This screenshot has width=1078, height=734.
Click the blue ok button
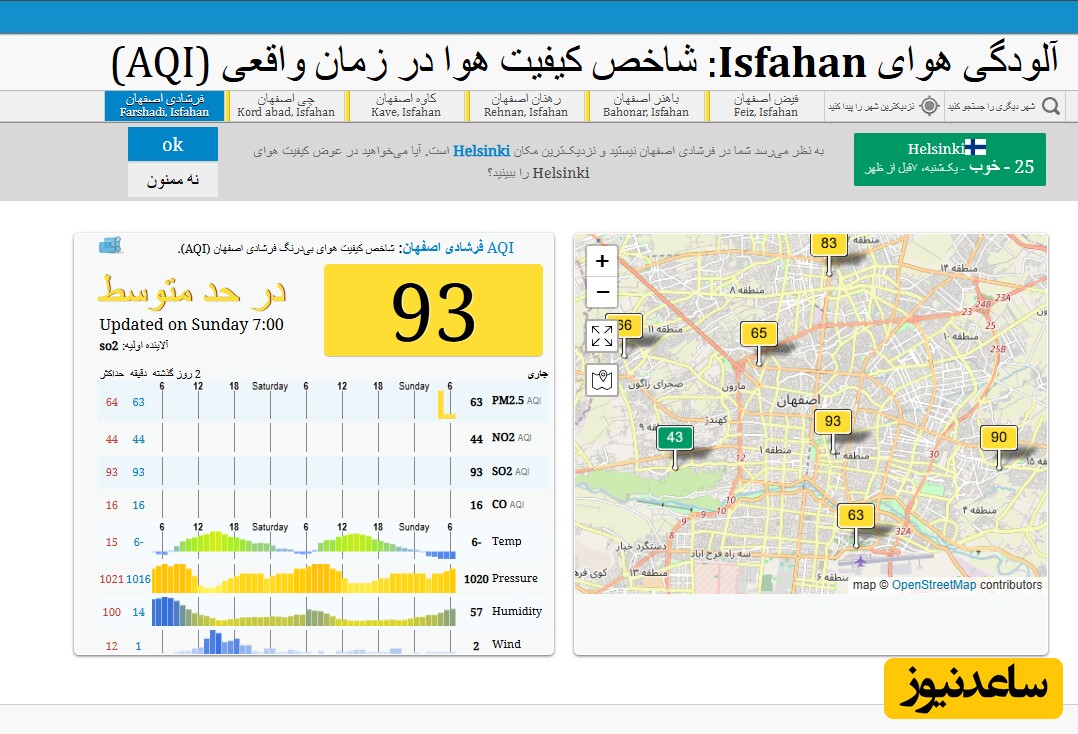[x=173, y=144]
